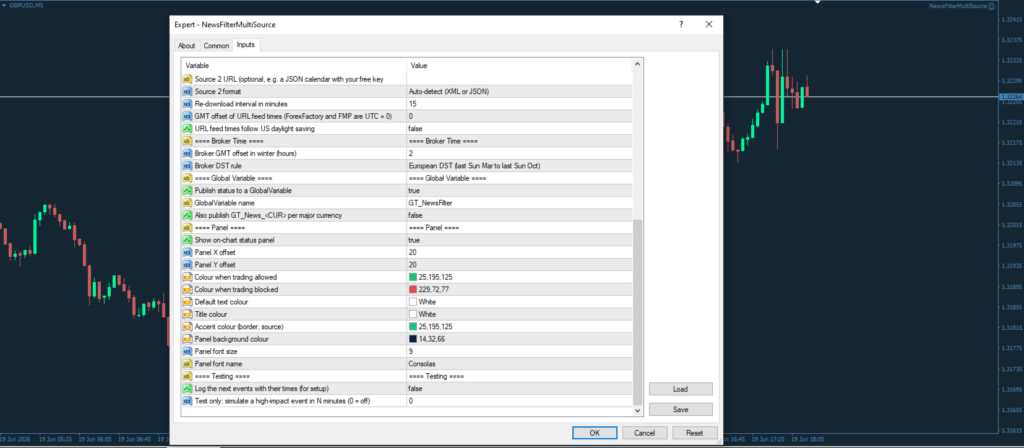
Task: Click the icon beside Panel background colour
Action: tap(187, 339)
